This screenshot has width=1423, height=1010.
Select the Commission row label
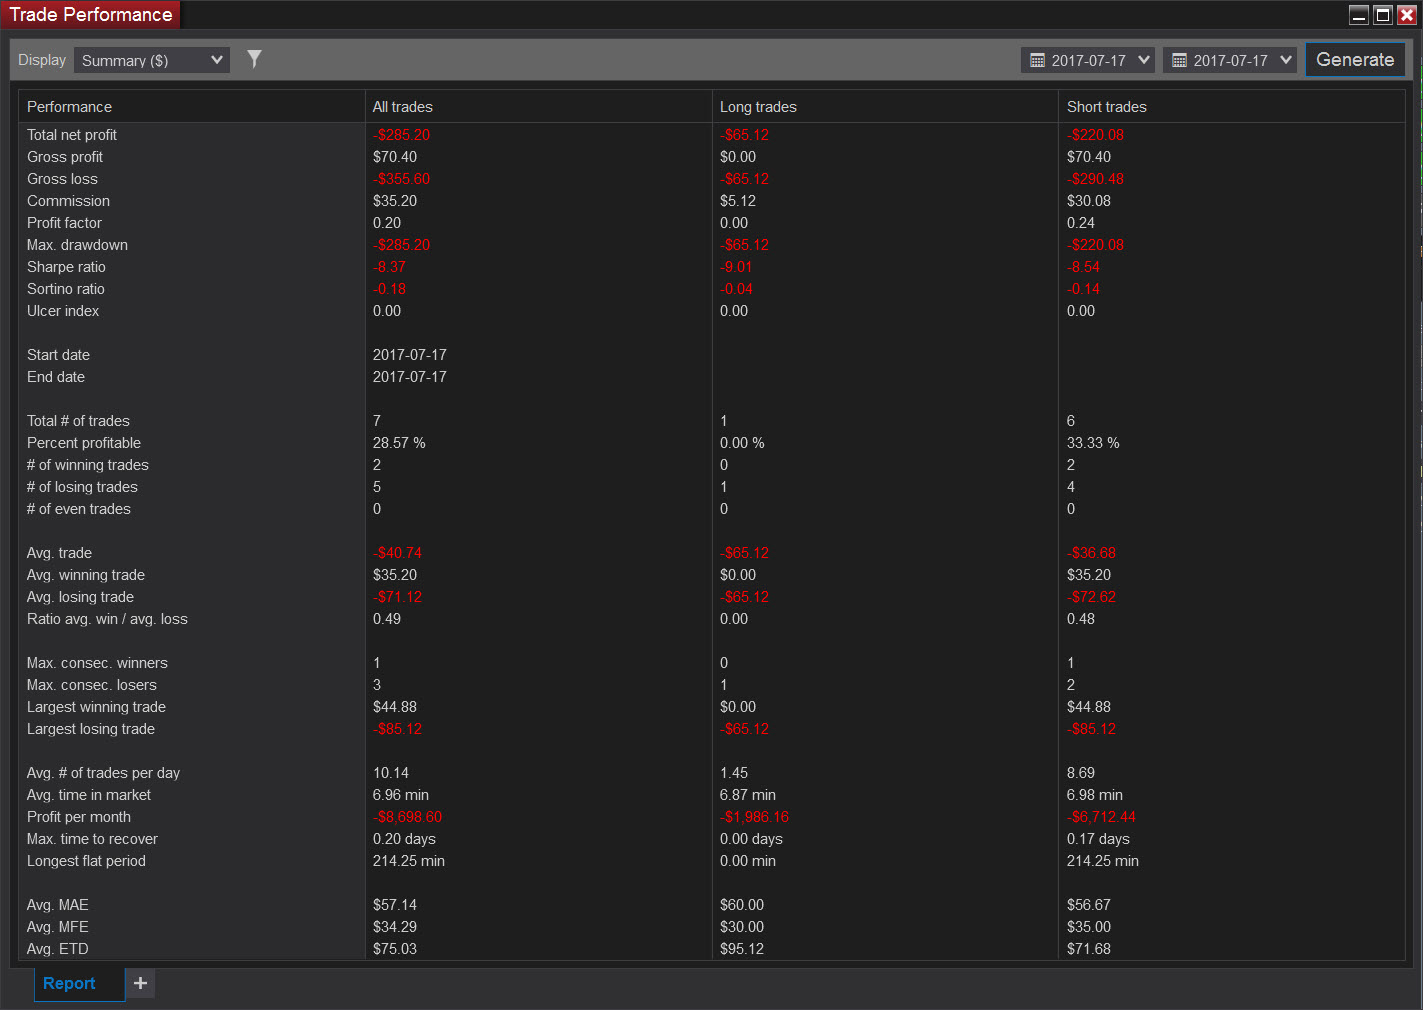[68, 201]
